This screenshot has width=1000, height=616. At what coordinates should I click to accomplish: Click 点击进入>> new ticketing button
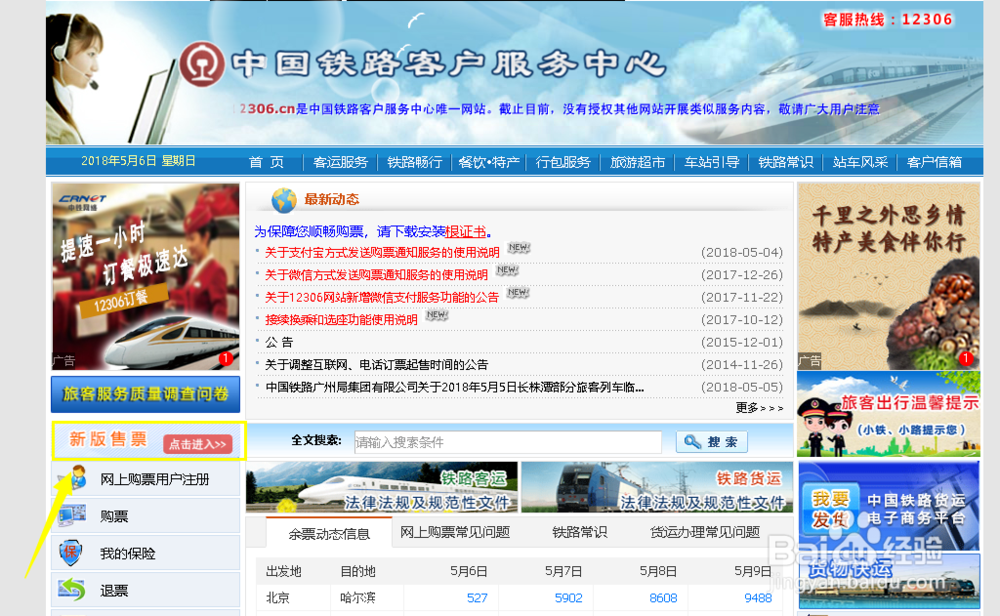tap(197, 444)
